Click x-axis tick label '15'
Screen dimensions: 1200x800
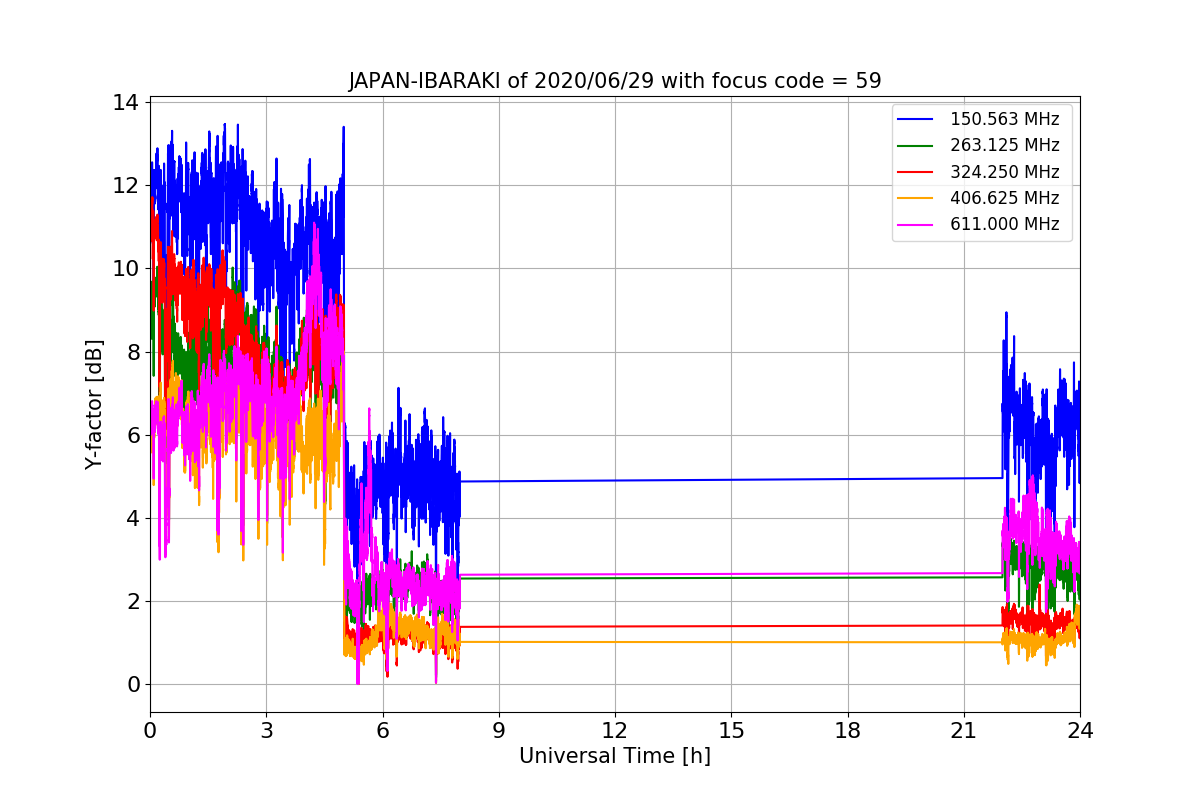[731, 730]
